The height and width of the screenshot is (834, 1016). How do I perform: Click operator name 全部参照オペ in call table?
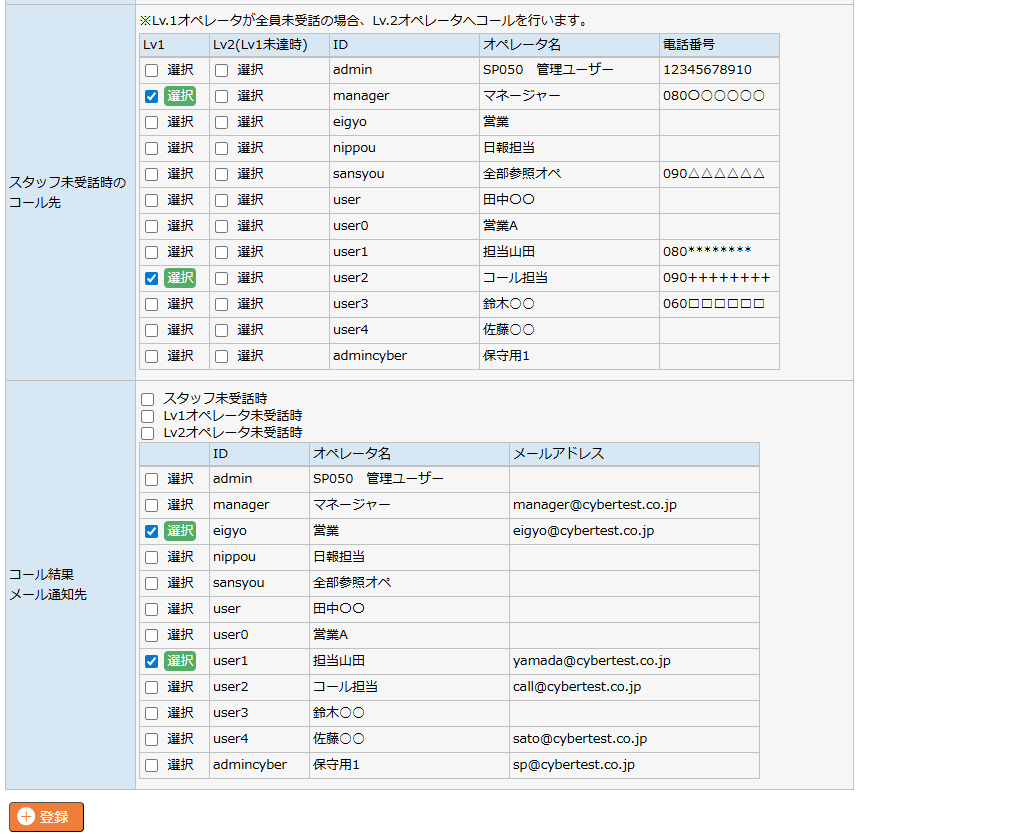coord(522,174)
